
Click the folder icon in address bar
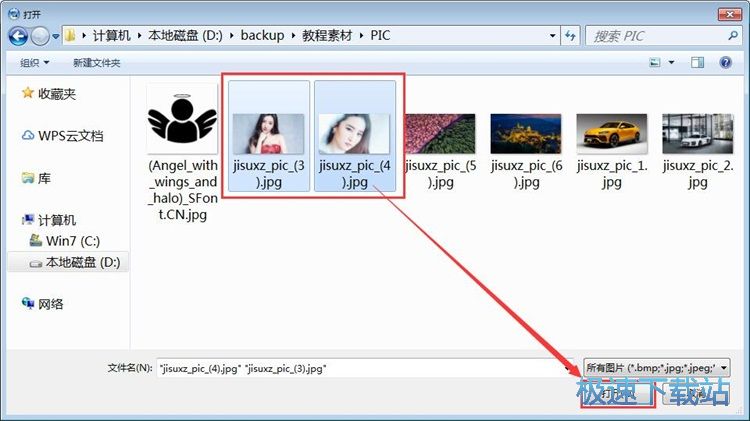coord(70,35)
